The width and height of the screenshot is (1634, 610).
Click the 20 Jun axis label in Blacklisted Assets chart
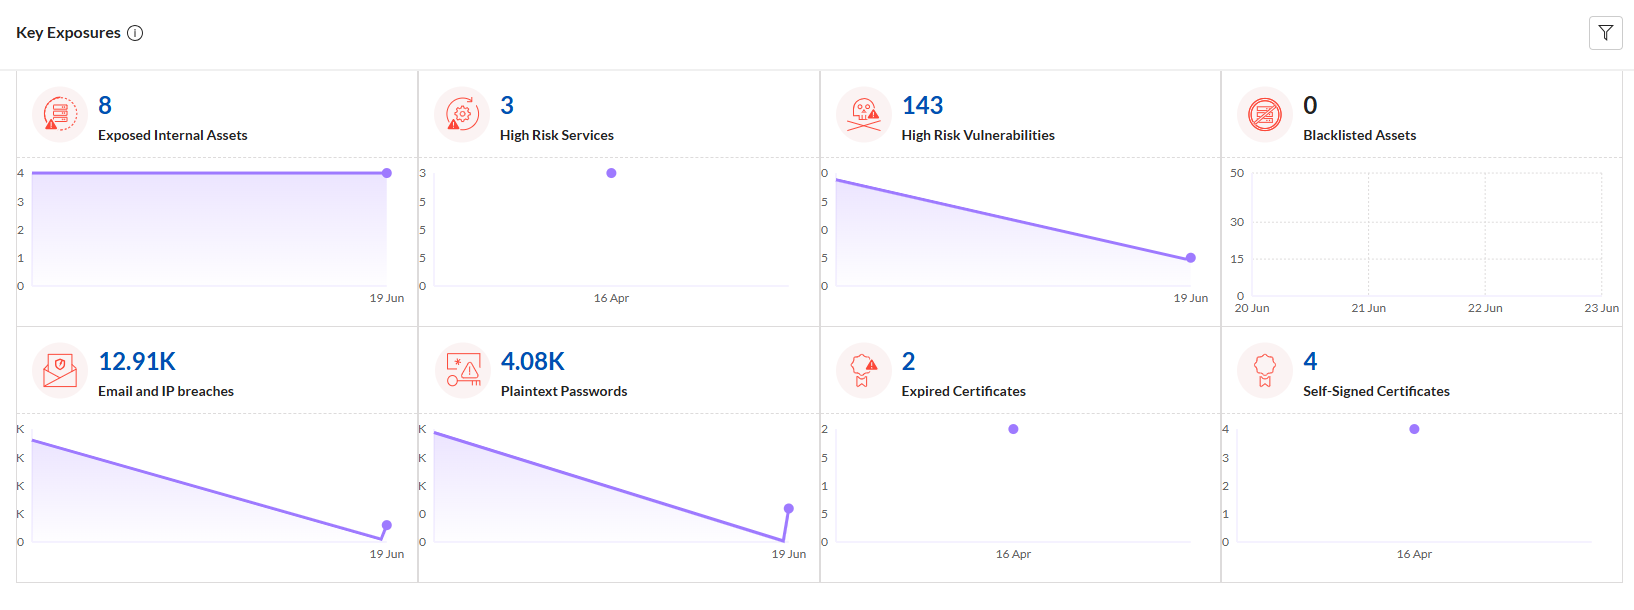click(1252, 308)
